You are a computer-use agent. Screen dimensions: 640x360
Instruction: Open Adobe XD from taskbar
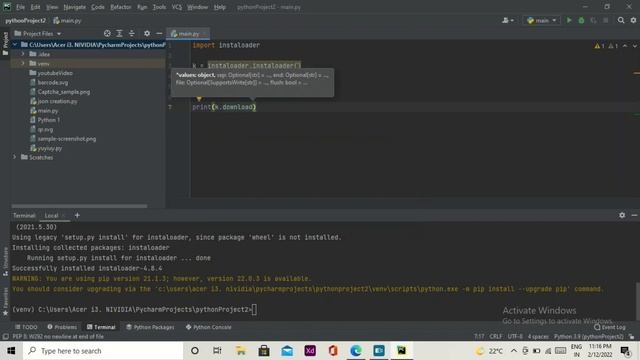click(310, 351)
